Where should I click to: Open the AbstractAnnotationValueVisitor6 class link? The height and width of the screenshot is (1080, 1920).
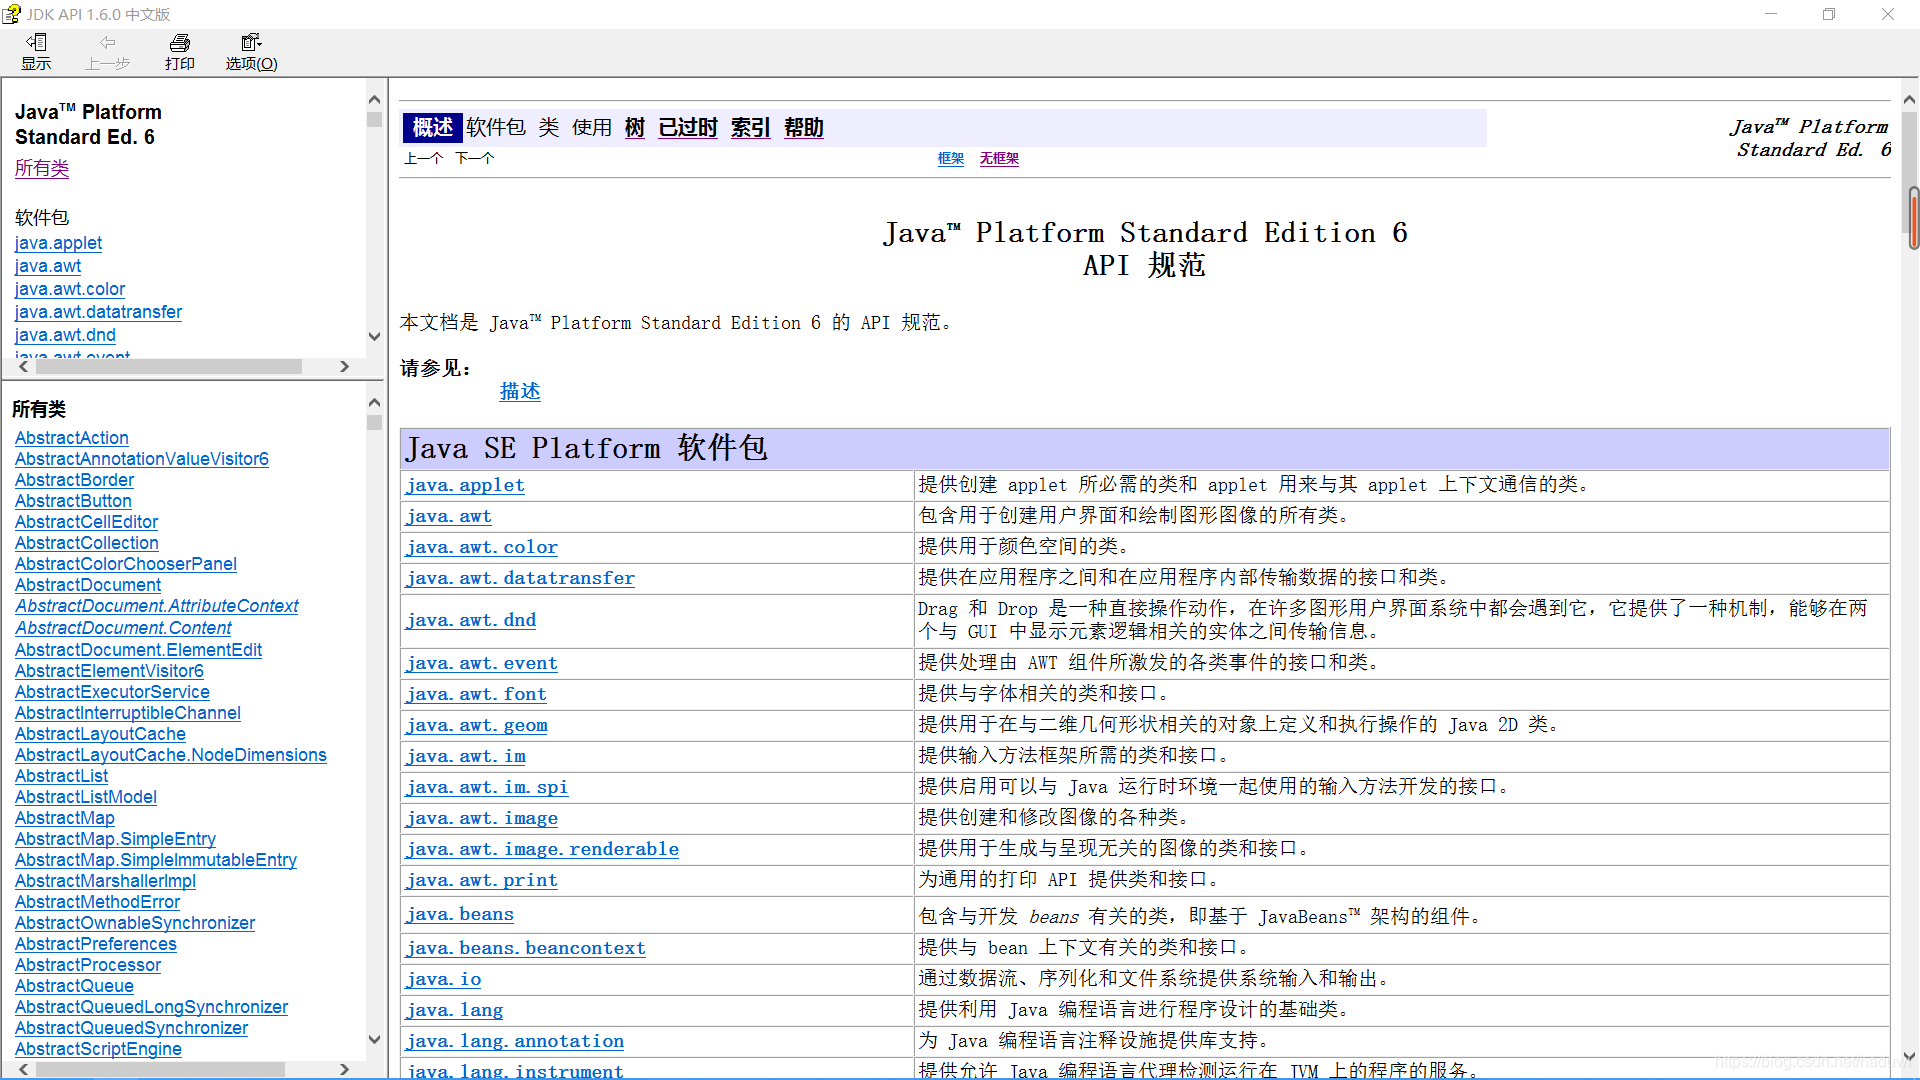(142, 459)
